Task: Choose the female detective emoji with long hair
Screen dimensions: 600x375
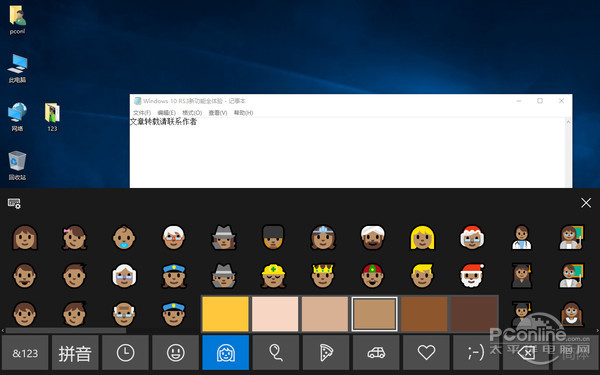Action: tap(224, 238)
